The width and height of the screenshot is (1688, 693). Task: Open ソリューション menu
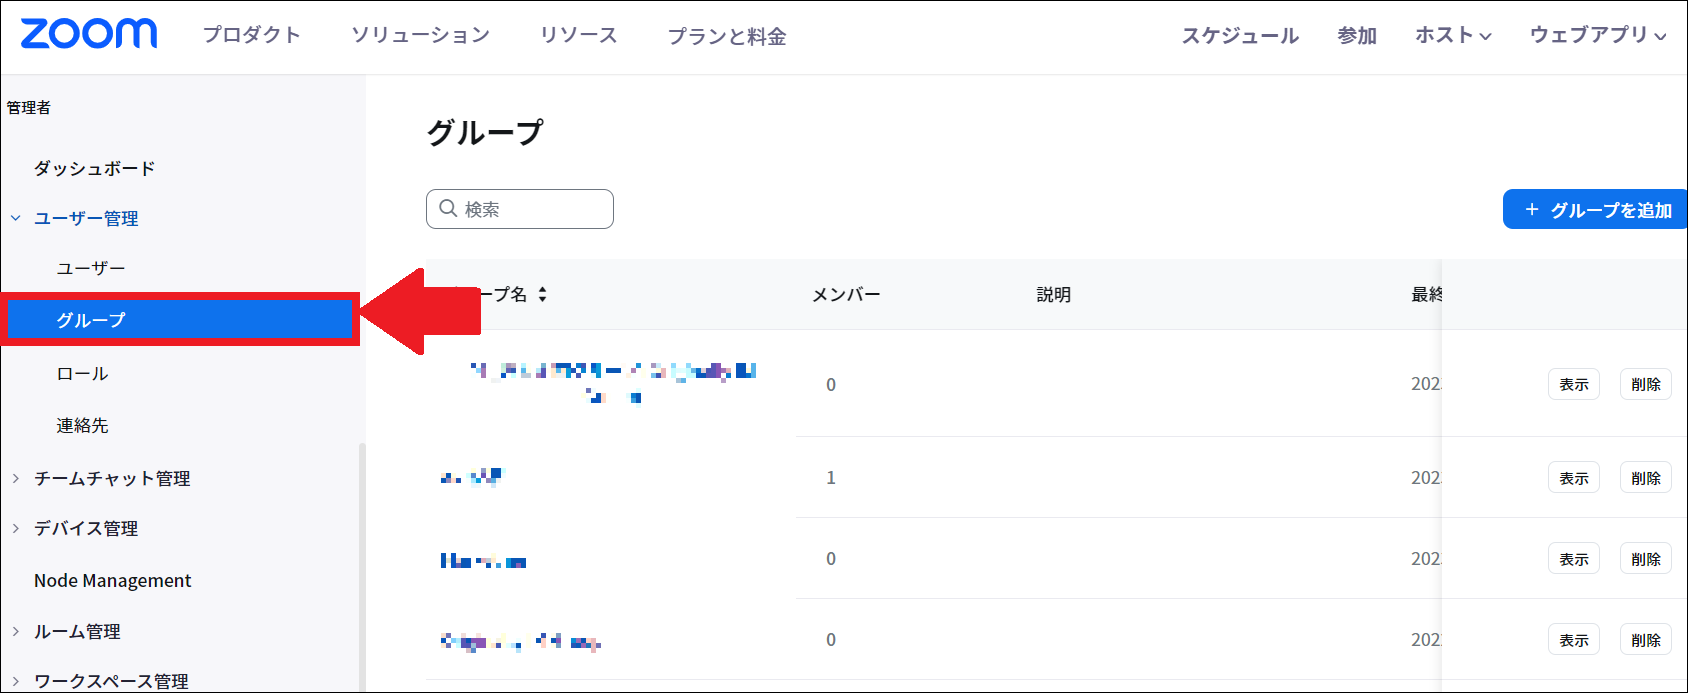[420, 35]
